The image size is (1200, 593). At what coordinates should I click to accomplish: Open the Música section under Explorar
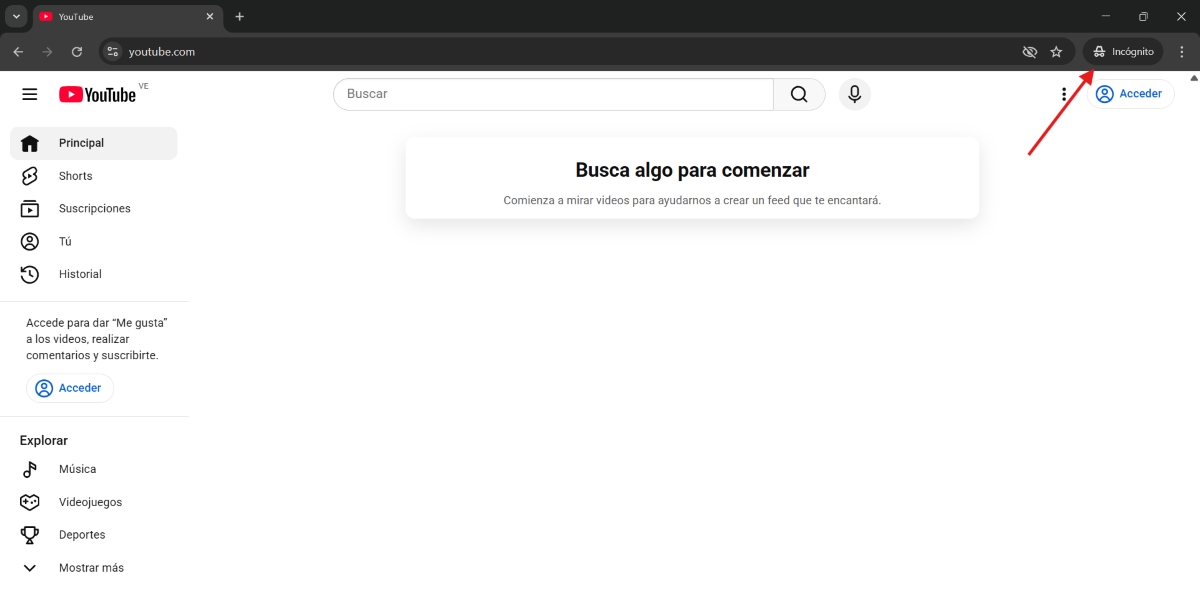click(77, 468)
